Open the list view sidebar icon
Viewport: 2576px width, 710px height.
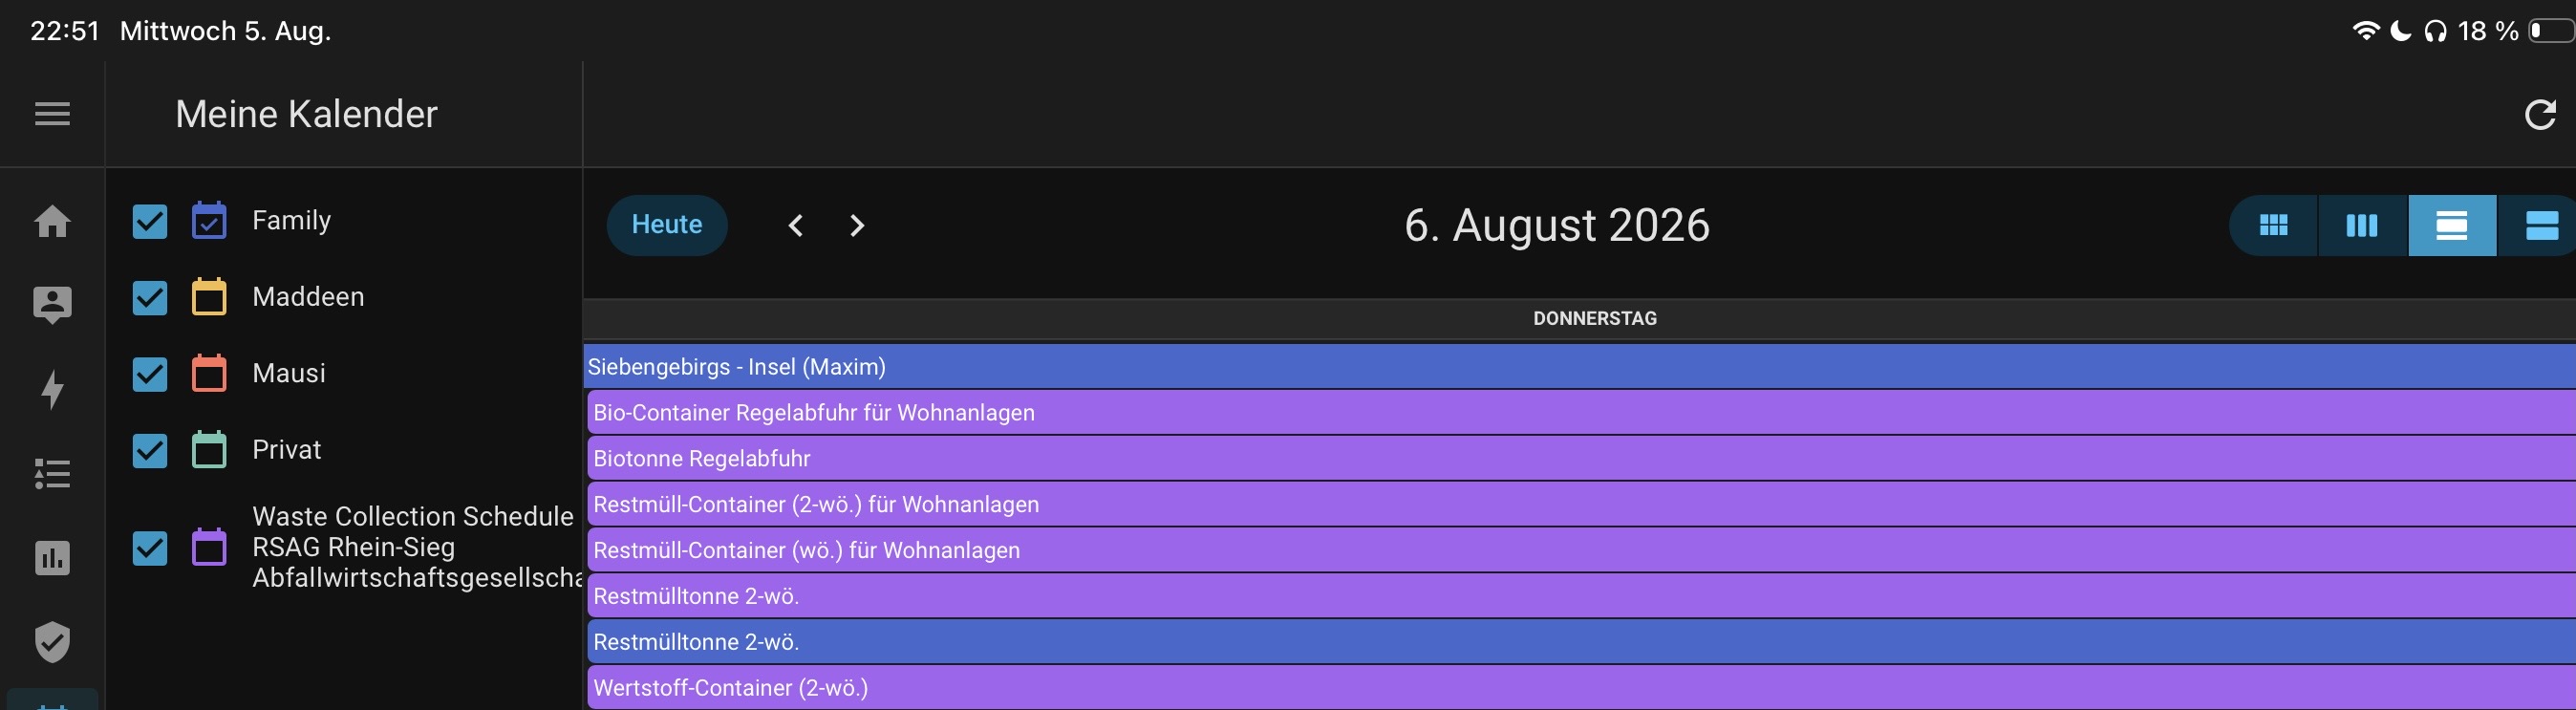point(52,473)
